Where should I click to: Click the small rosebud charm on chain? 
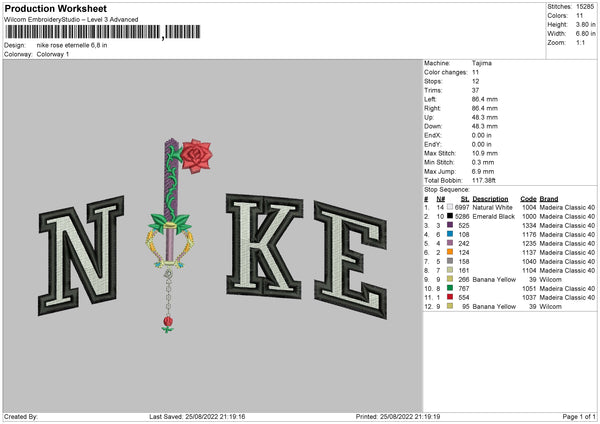point(168,324)
